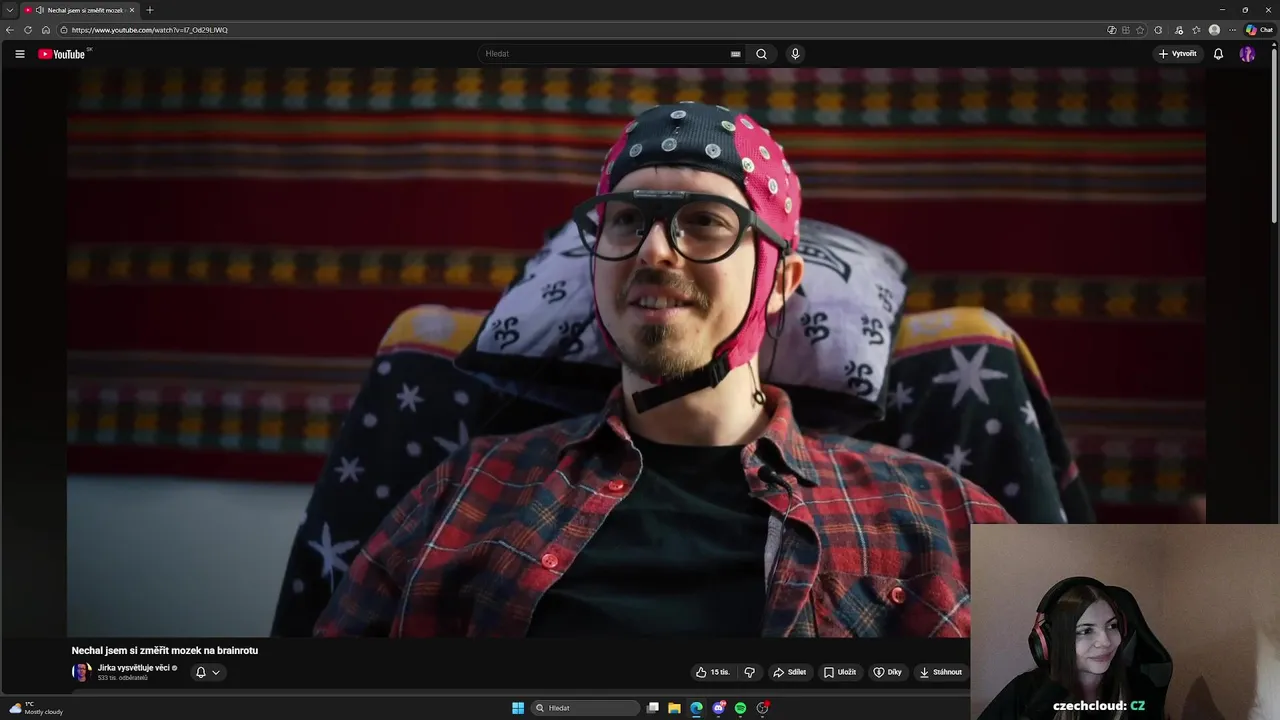Viewport: 1280px width, 720px height.
Task: Open browser settings and more menu
Action: click(1232, 30)
